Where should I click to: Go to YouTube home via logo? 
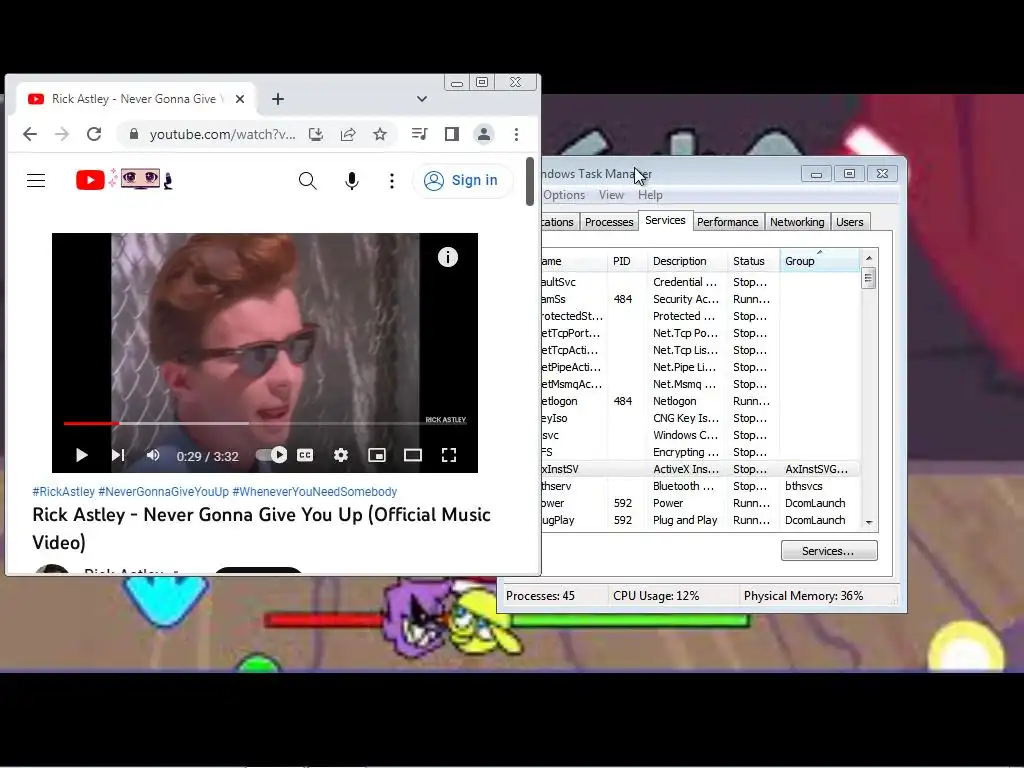point(124,180)
